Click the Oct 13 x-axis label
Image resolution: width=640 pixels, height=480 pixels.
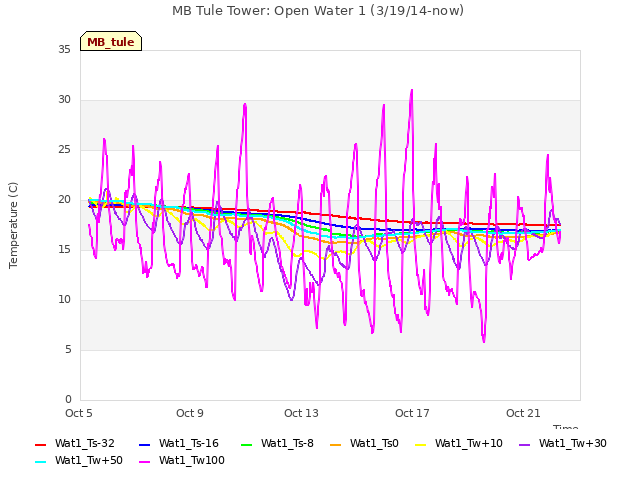pos(301,413)
